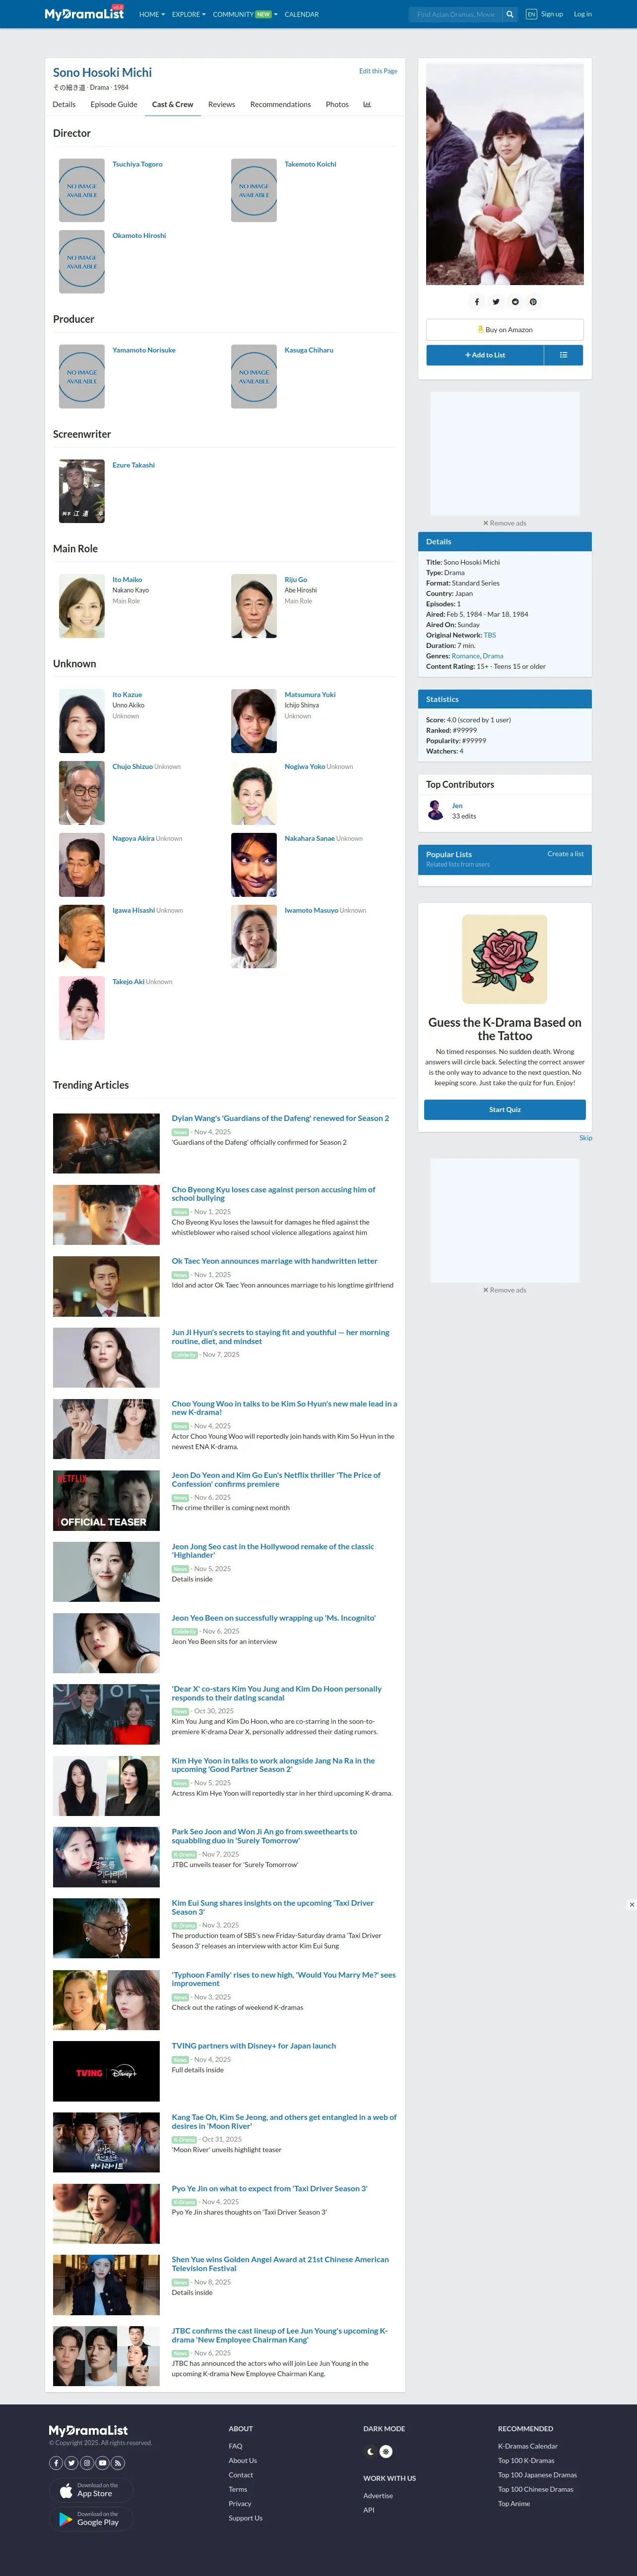Viewport: 637px width, 2576px height.
Task: Open the TVING partners with Disney+ article
Action: [x=254, y=2046]
